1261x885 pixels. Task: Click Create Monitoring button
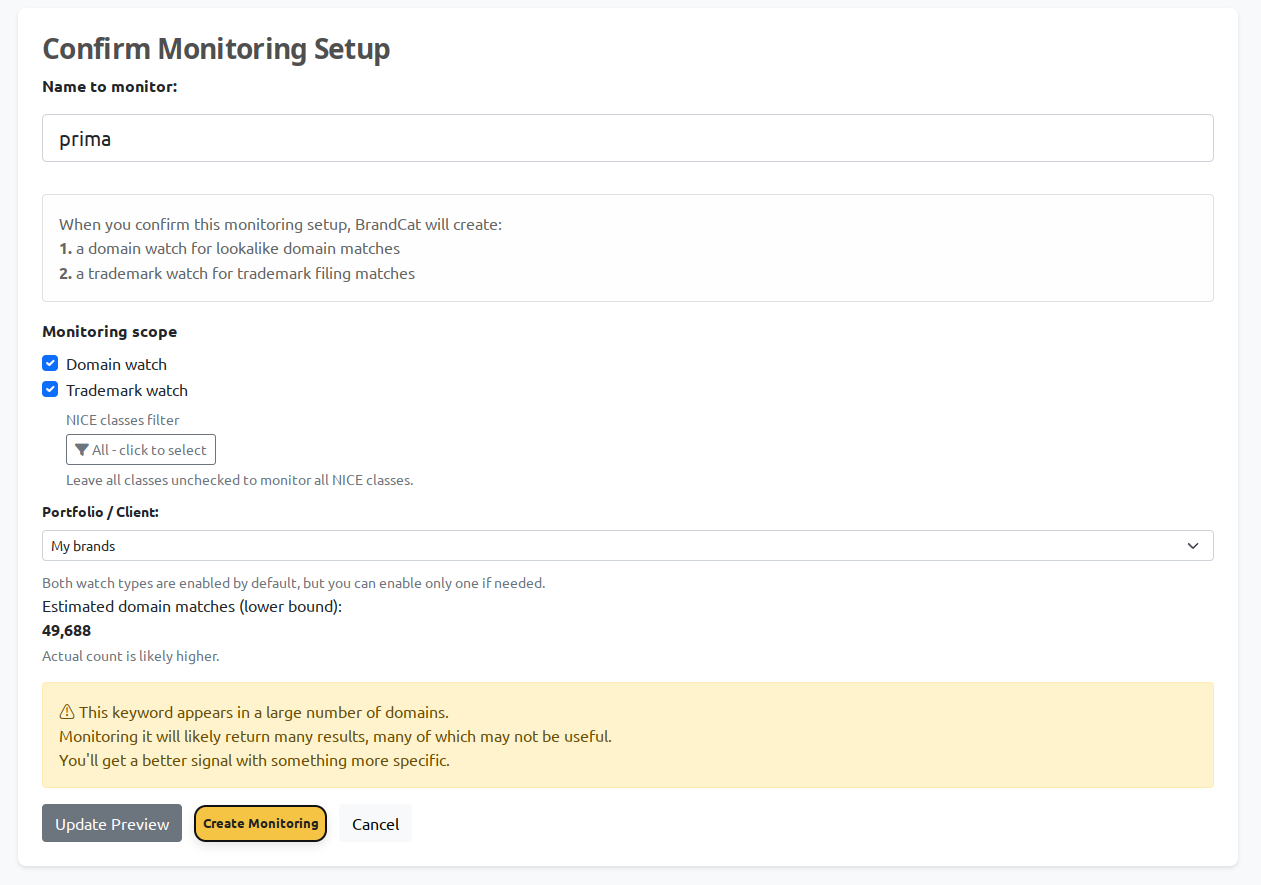tap(260, 823)
